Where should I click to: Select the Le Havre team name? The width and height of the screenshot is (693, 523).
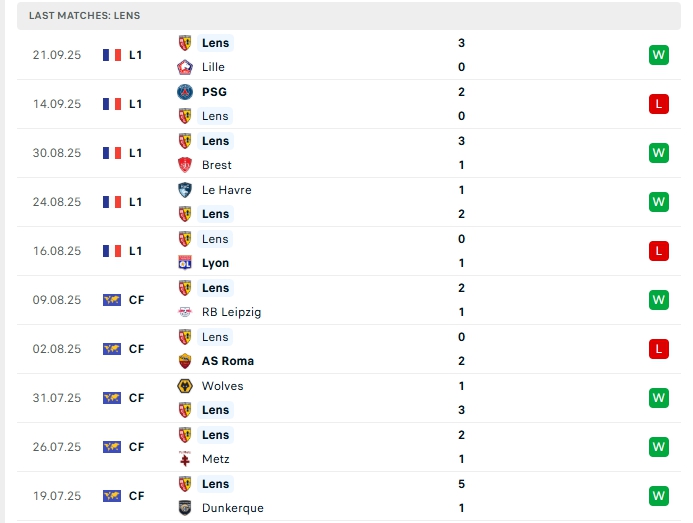click(x=226, y=190)
